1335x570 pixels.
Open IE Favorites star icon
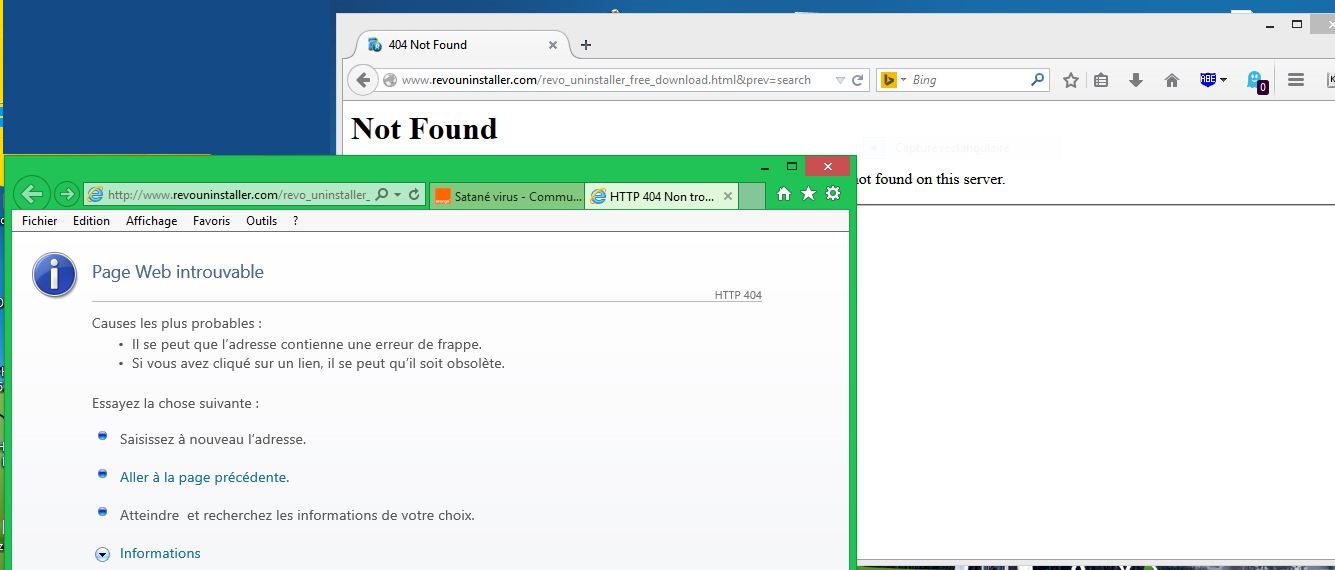click(808, 194)
